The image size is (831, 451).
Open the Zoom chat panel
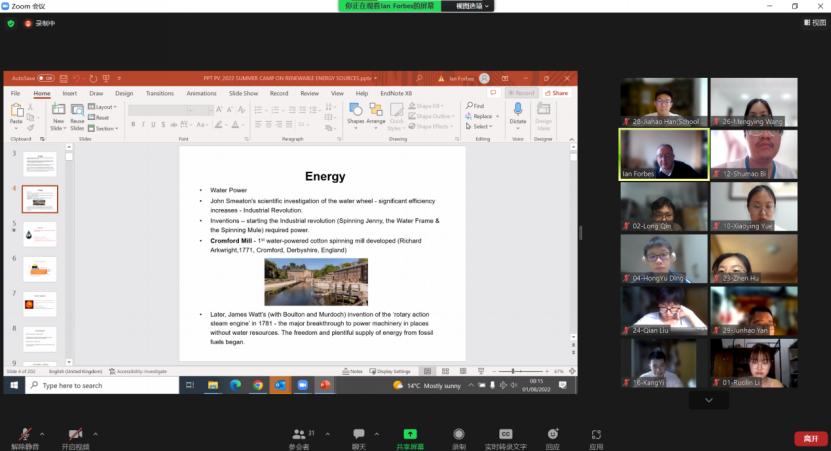click(358, 434)
